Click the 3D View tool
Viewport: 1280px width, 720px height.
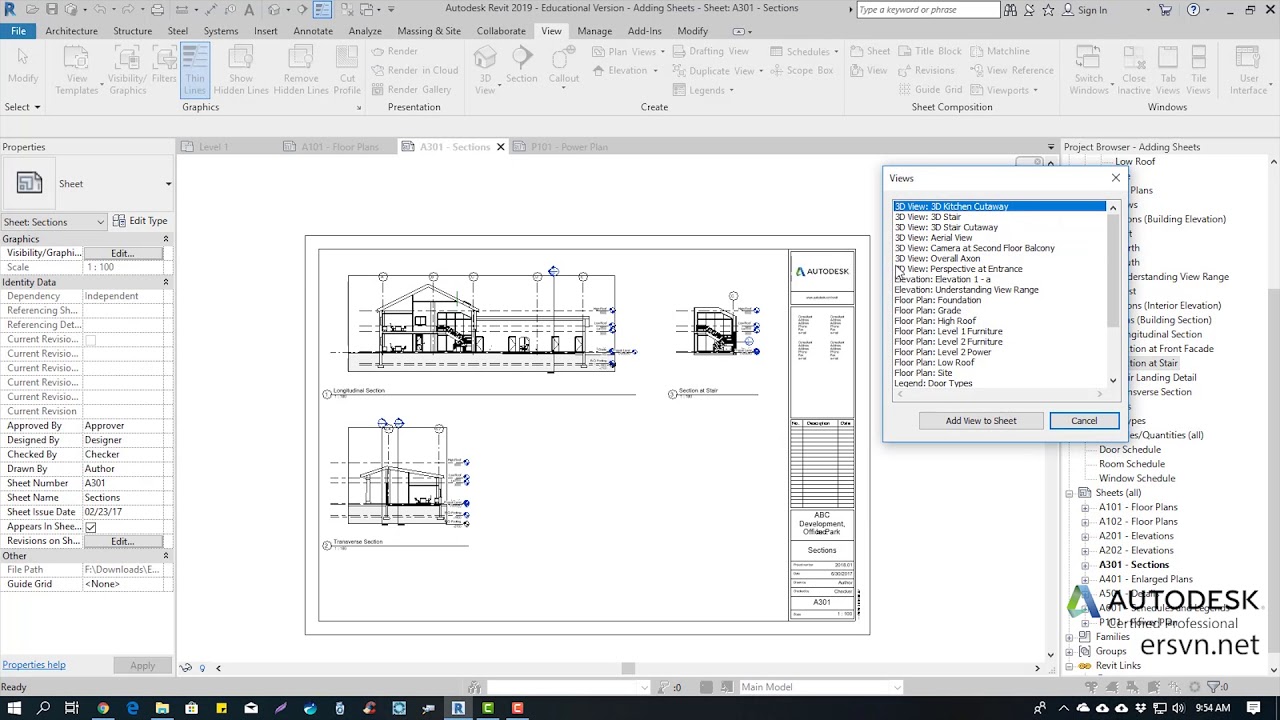[x=485, y=70]
